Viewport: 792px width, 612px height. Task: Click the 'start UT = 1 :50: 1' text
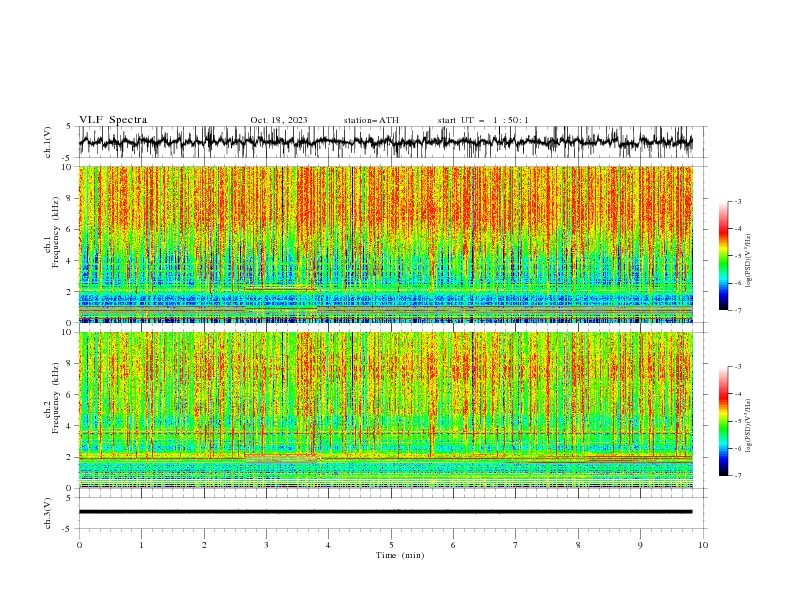[x=483, y=120]
